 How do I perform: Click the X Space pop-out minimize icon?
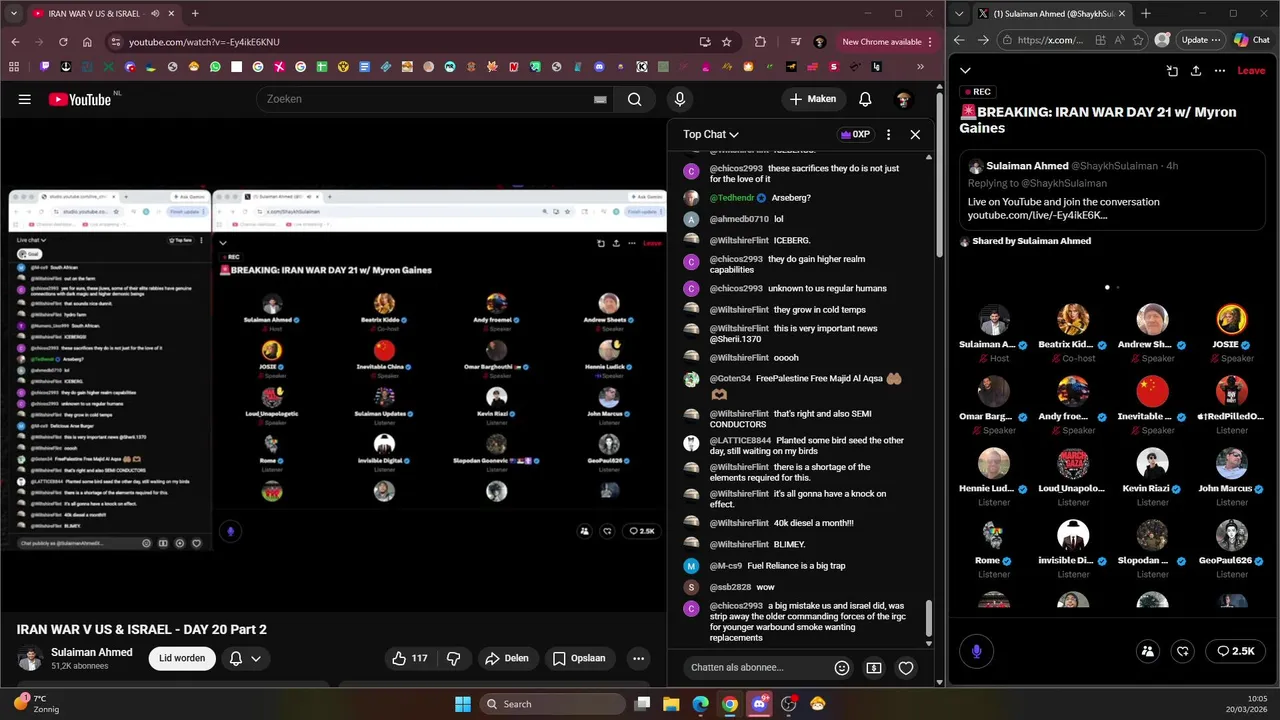(x=1172, y=71)
